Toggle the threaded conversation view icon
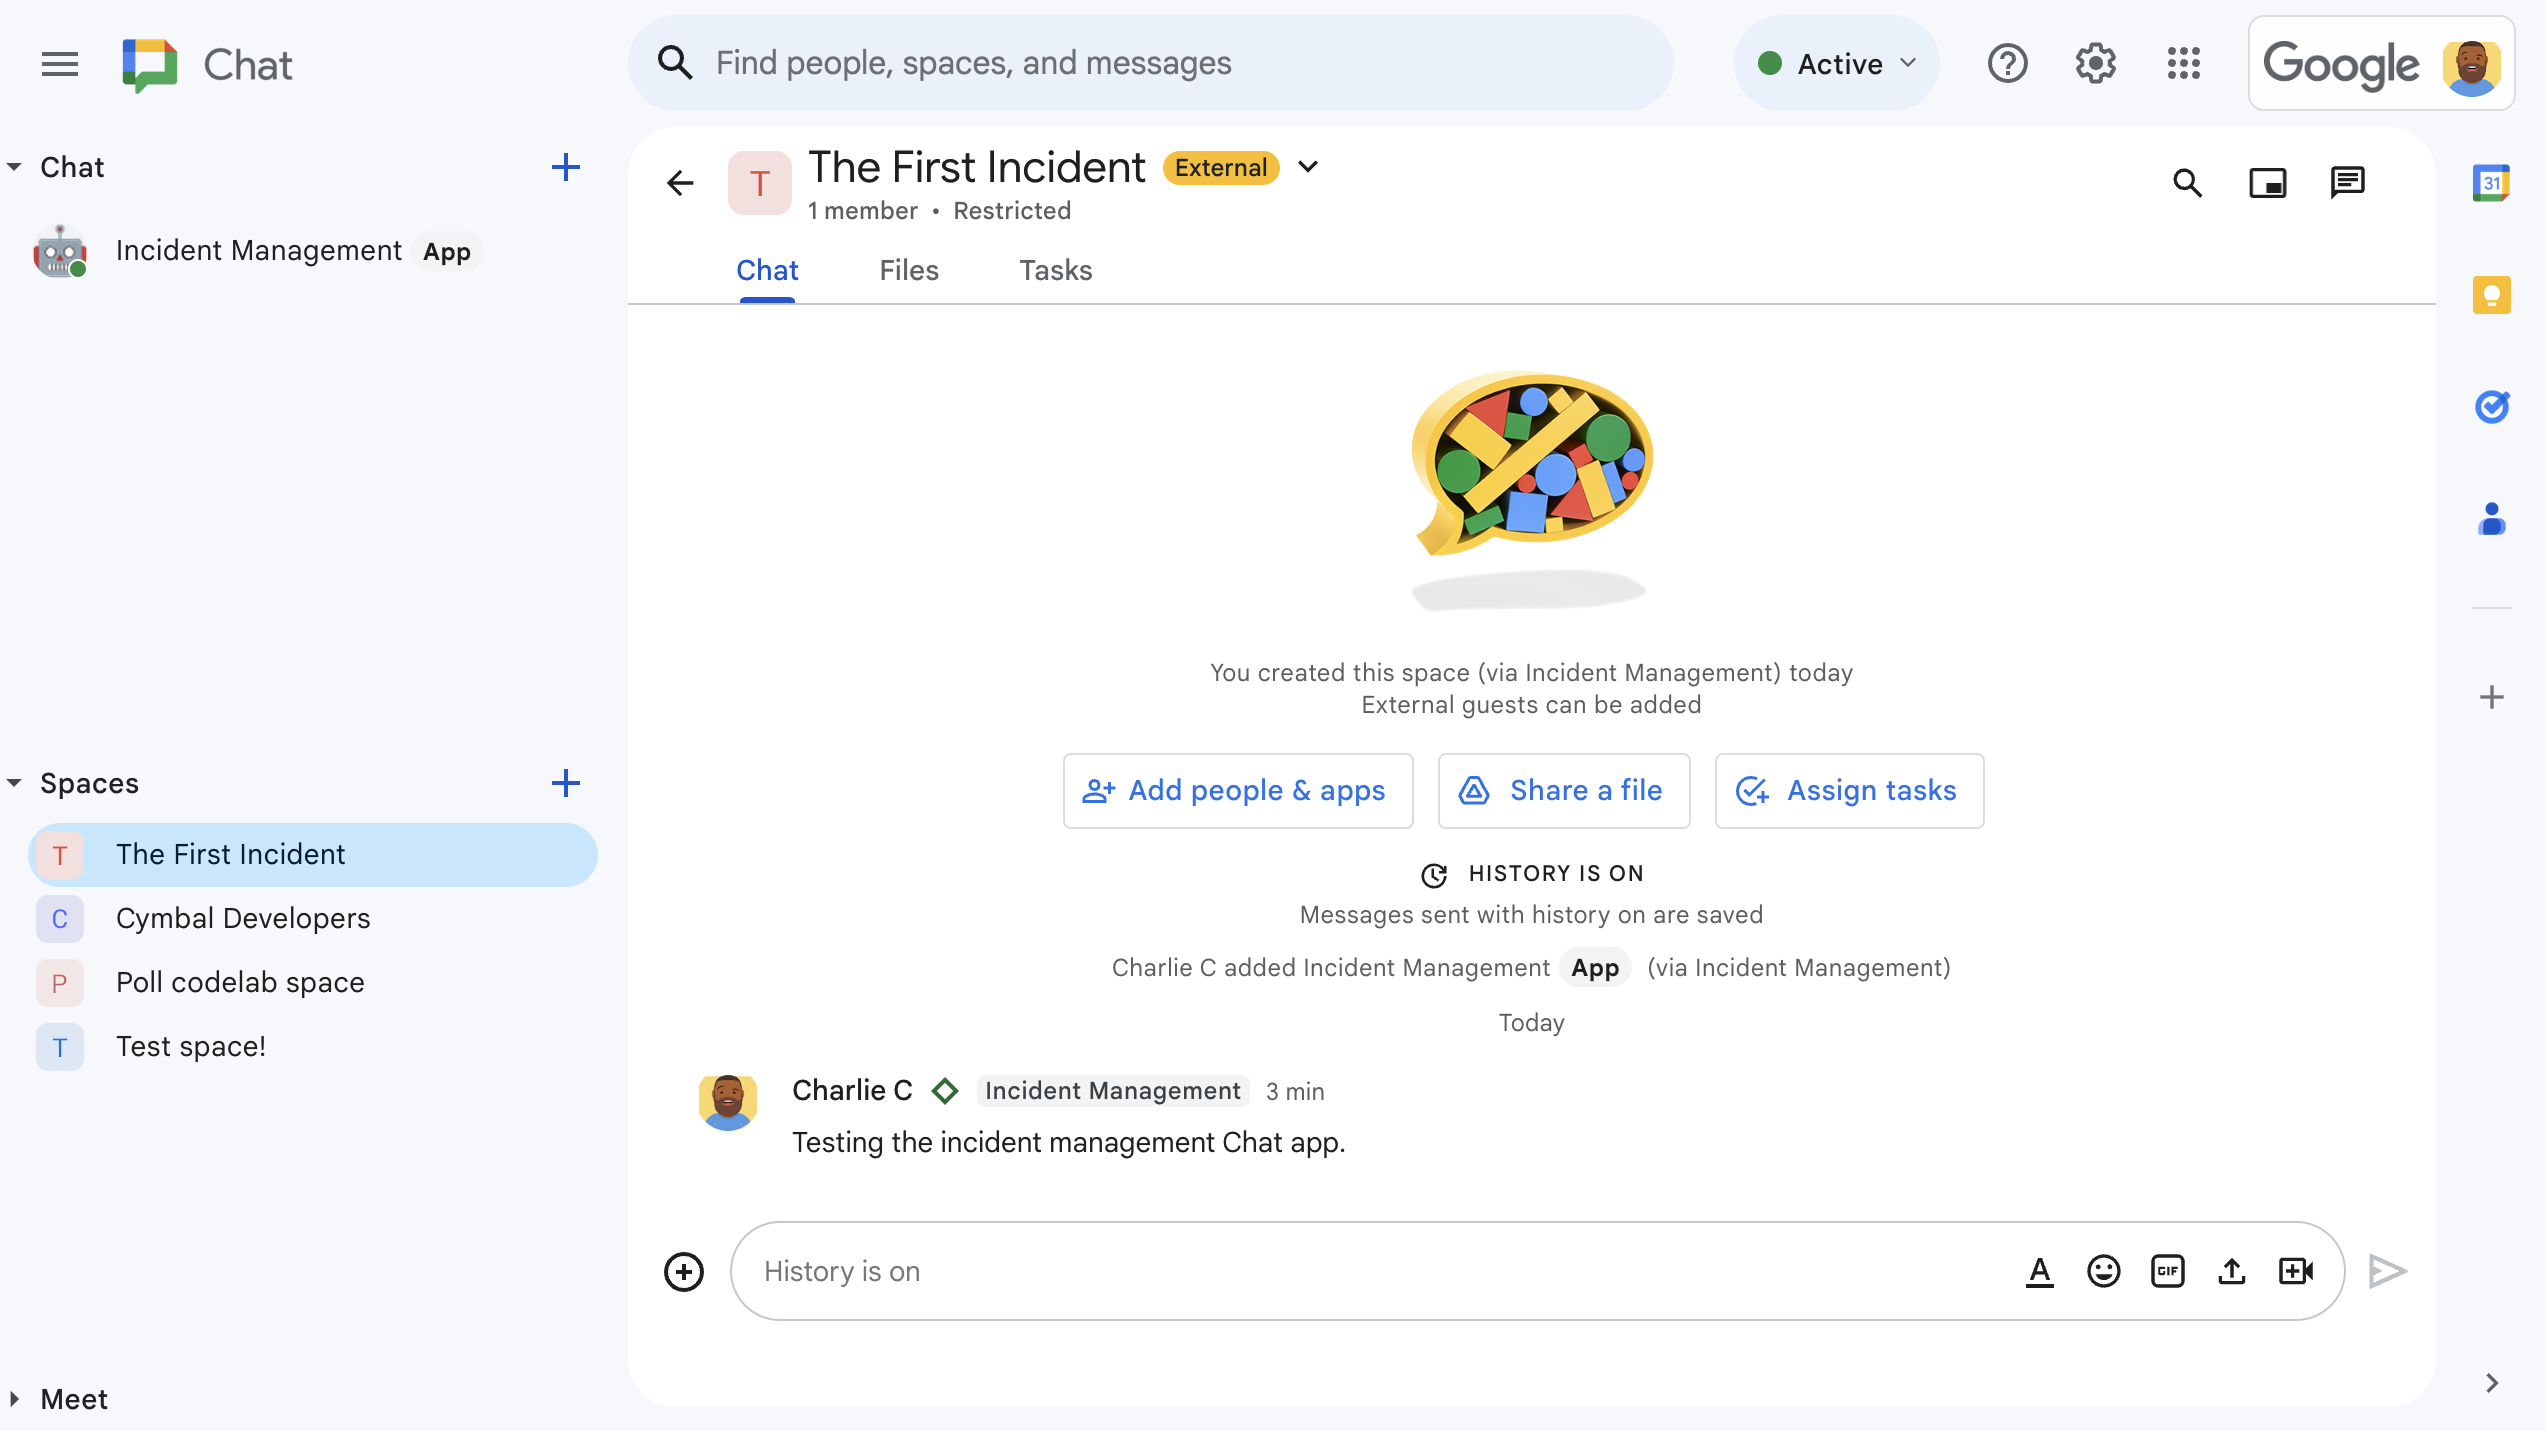Viewport: 2545px width, 1431px height. pyautogui.click(x=2347, y=182)
